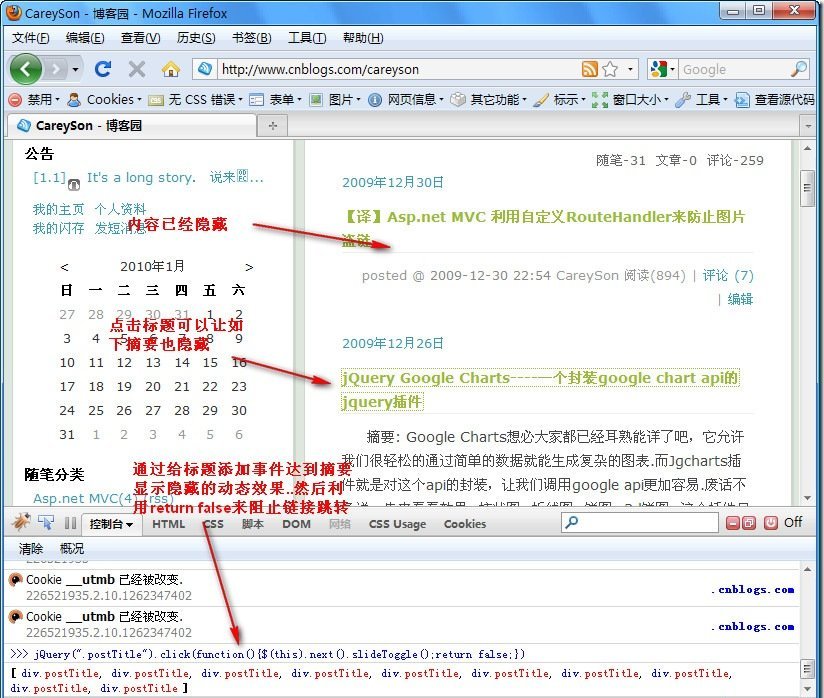Select the CareySon - 博客园 tab

(x=132, y=126)
